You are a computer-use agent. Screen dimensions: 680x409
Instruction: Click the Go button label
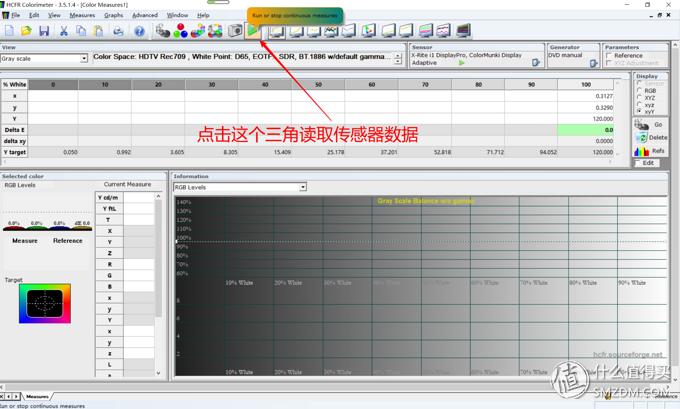(x=658, y=124)
